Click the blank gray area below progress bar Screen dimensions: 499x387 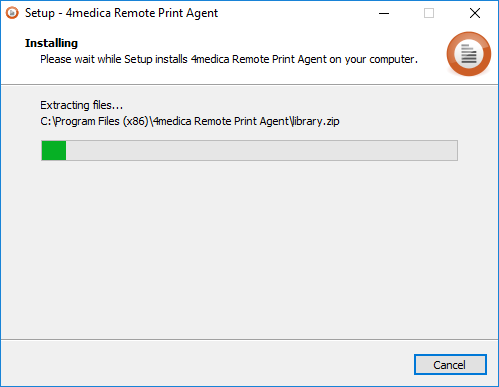click(x=249, y=250)
